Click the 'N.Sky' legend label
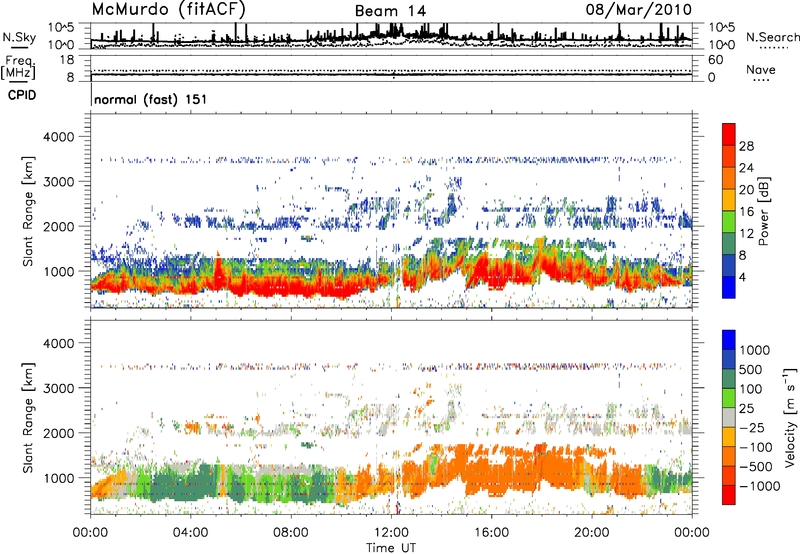800x554 pixels. (x=19, y=37)
